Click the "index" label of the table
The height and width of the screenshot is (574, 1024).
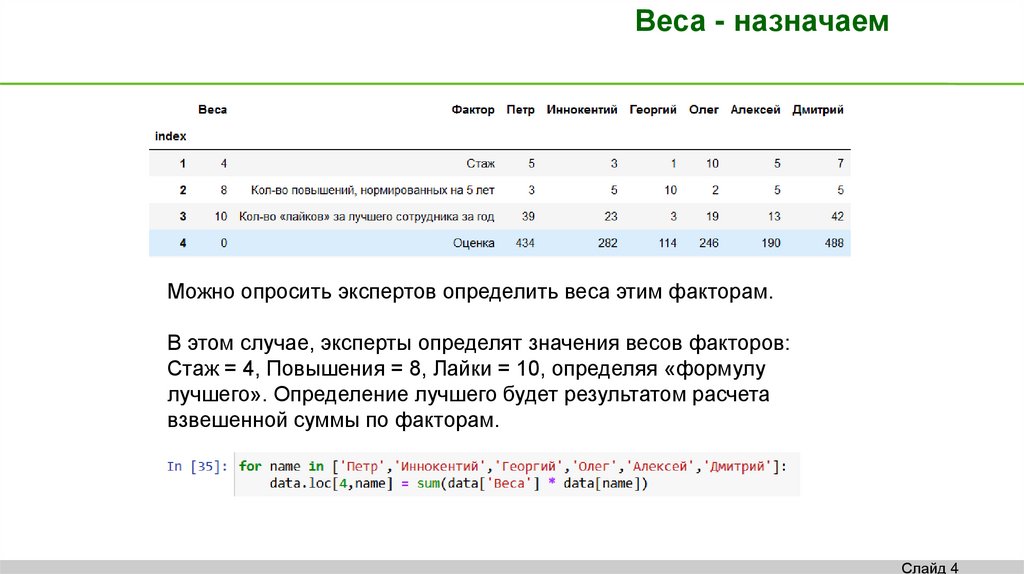click(170, 136)
